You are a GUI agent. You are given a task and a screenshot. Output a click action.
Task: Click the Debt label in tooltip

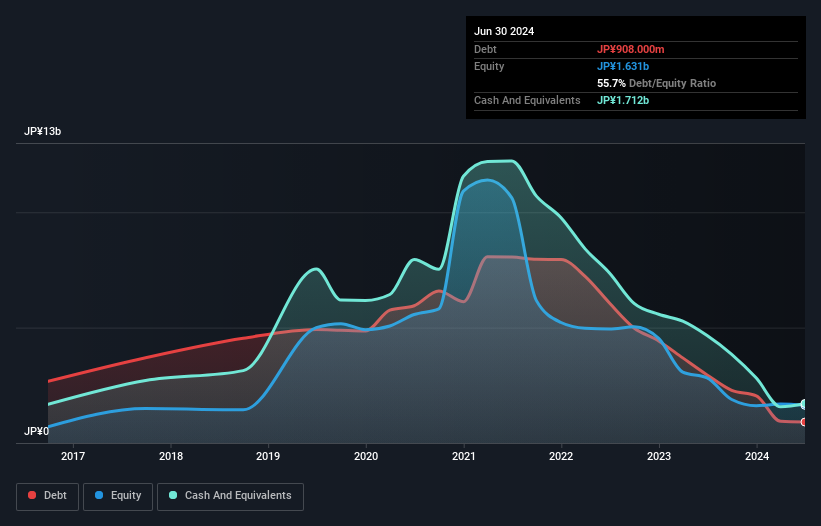[x=485, y=49]
